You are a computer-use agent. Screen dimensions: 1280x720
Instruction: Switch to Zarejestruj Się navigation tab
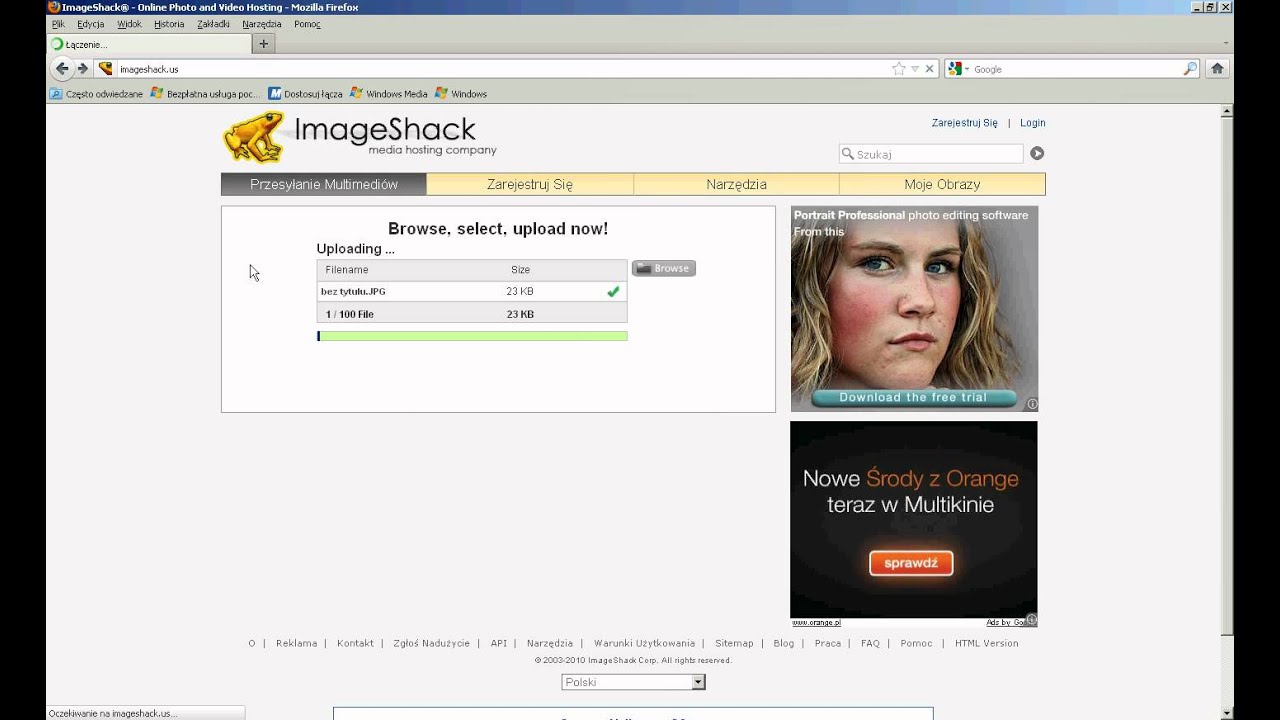click(530, 184)
